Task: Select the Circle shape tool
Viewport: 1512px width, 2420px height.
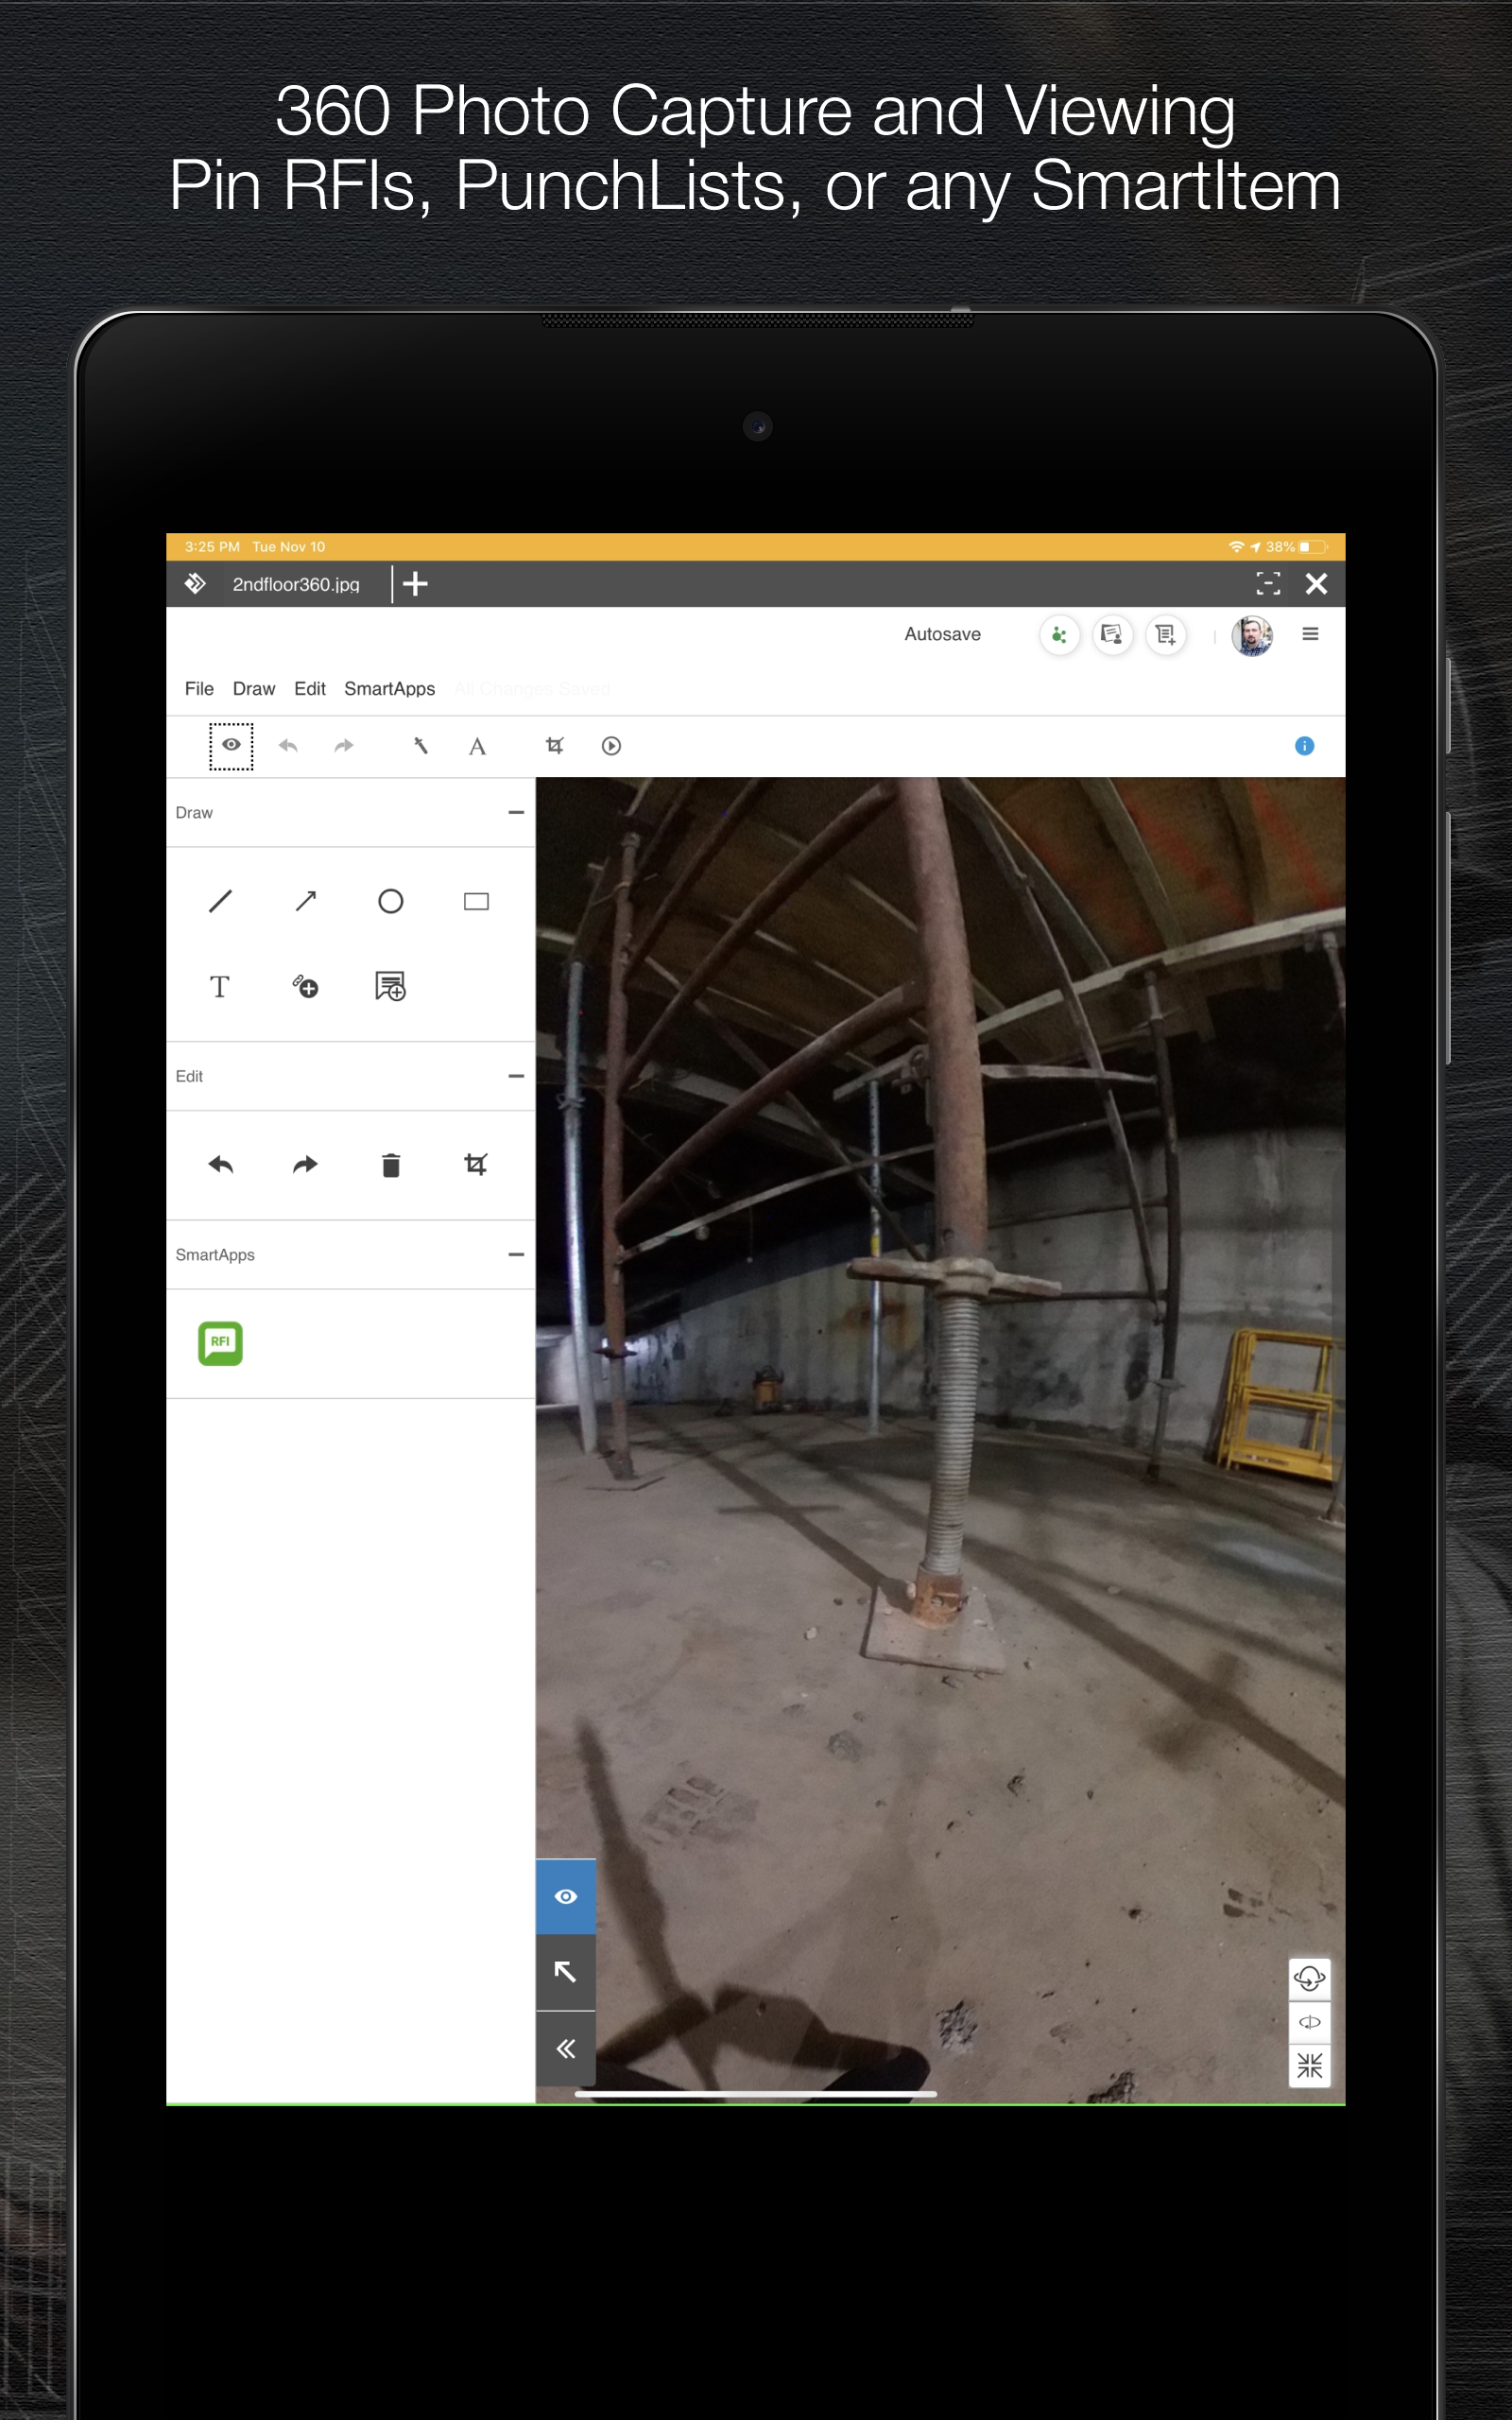Action: tap(391, 901)
